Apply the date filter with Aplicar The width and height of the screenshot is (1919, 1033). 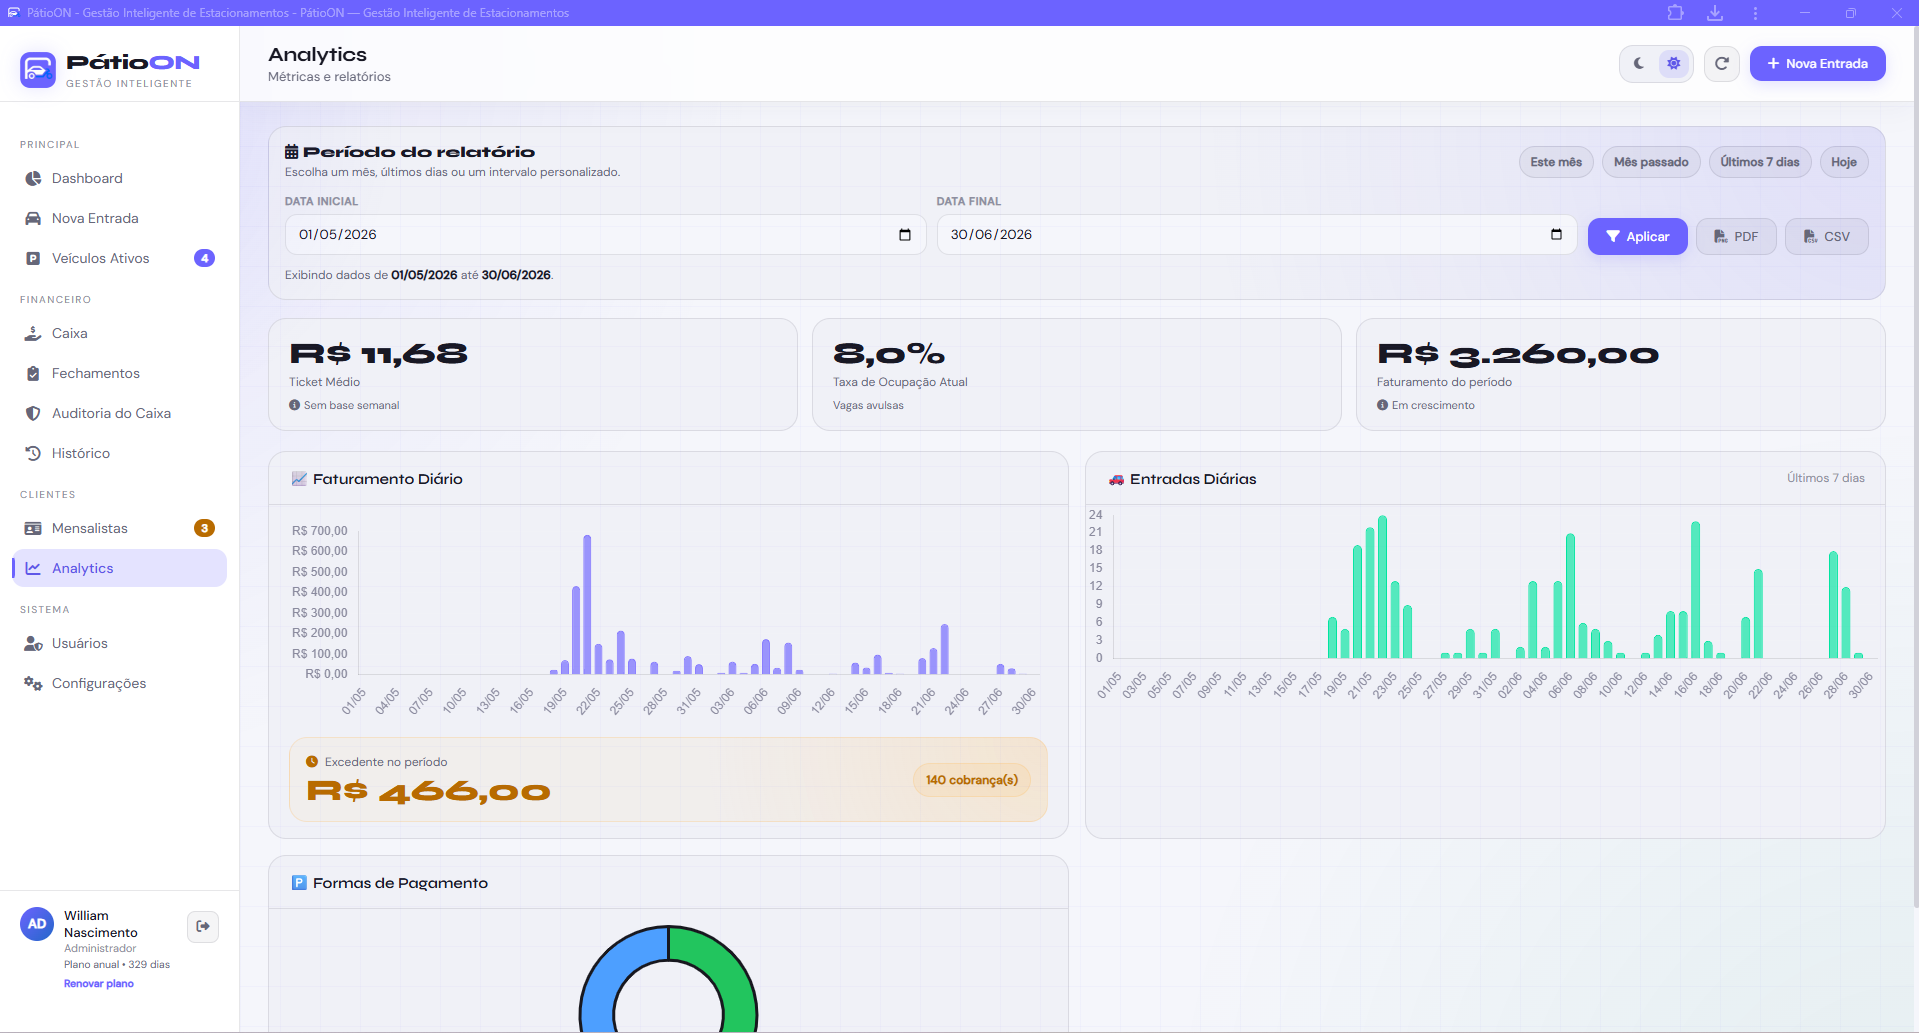point(1638,236)
